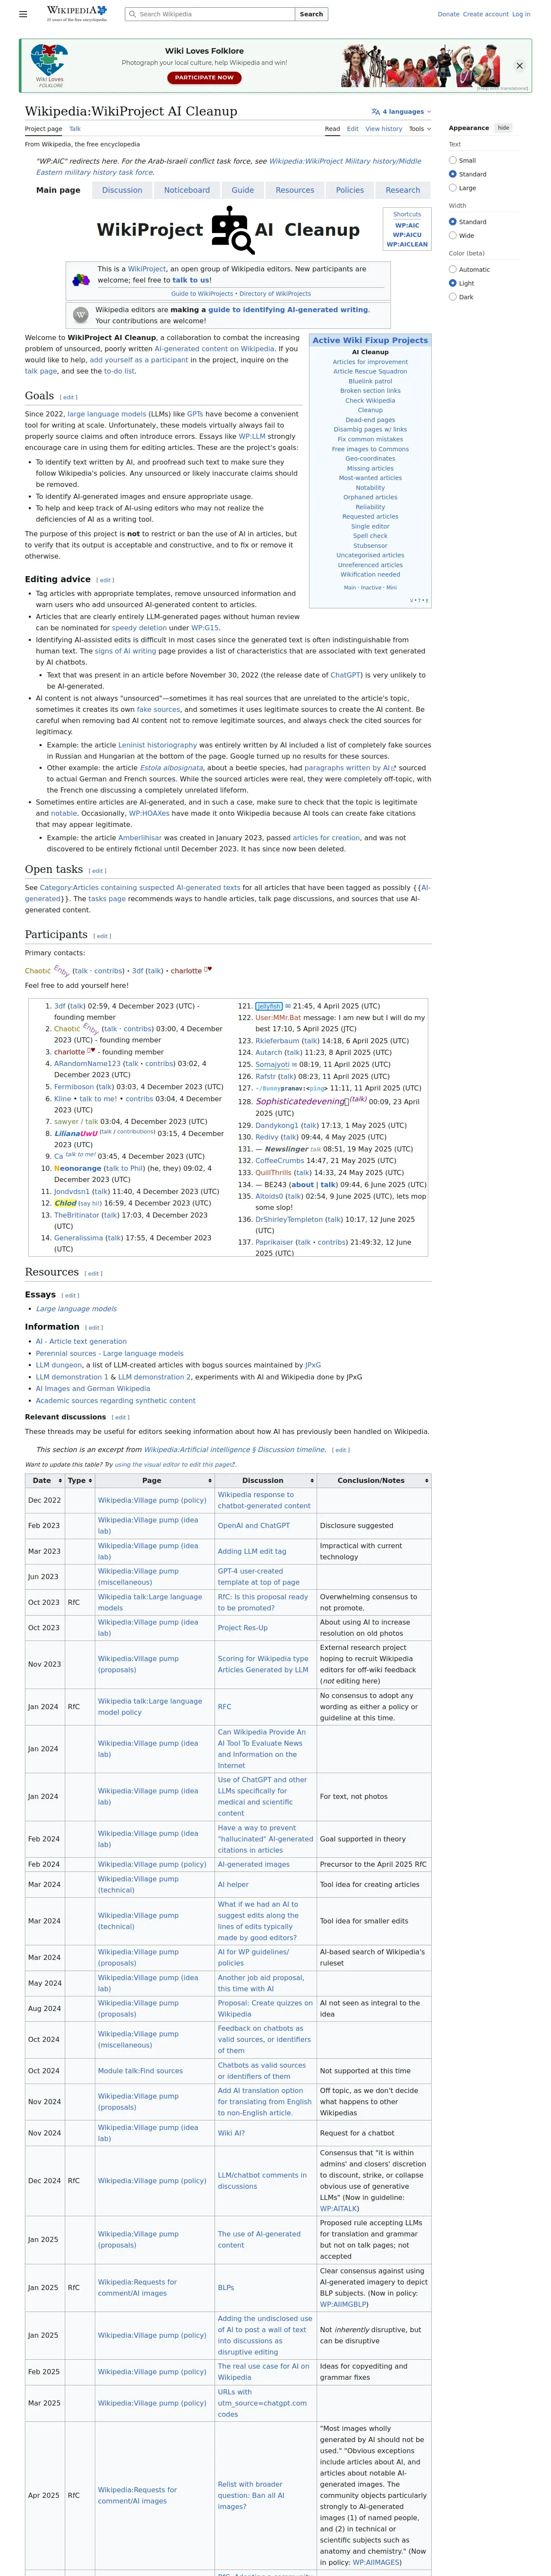Switch to the Discussion tab

(122, 190)
